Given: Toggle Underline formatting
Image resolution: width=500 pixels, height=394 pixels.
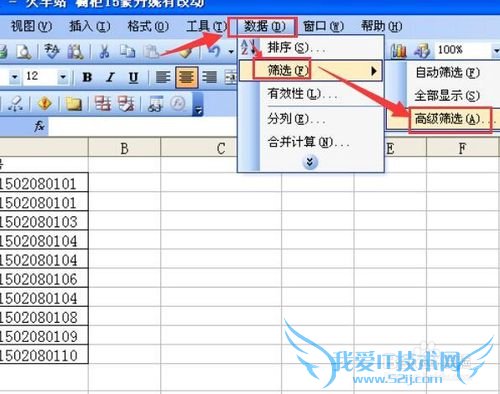Looking at the screenshot, I should click(x=133, y=77).
